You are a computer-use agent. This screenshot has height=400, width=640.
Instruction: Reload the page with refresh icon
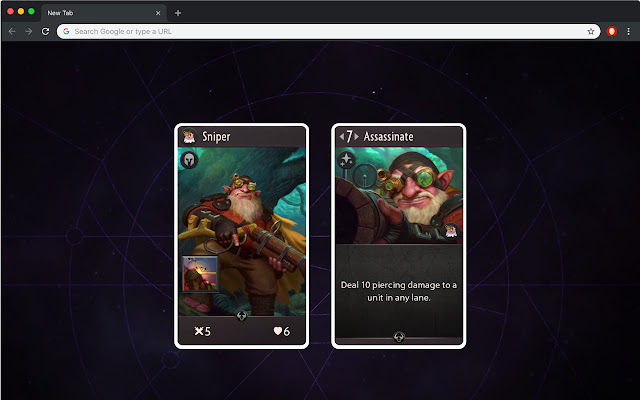coord(45,31)
